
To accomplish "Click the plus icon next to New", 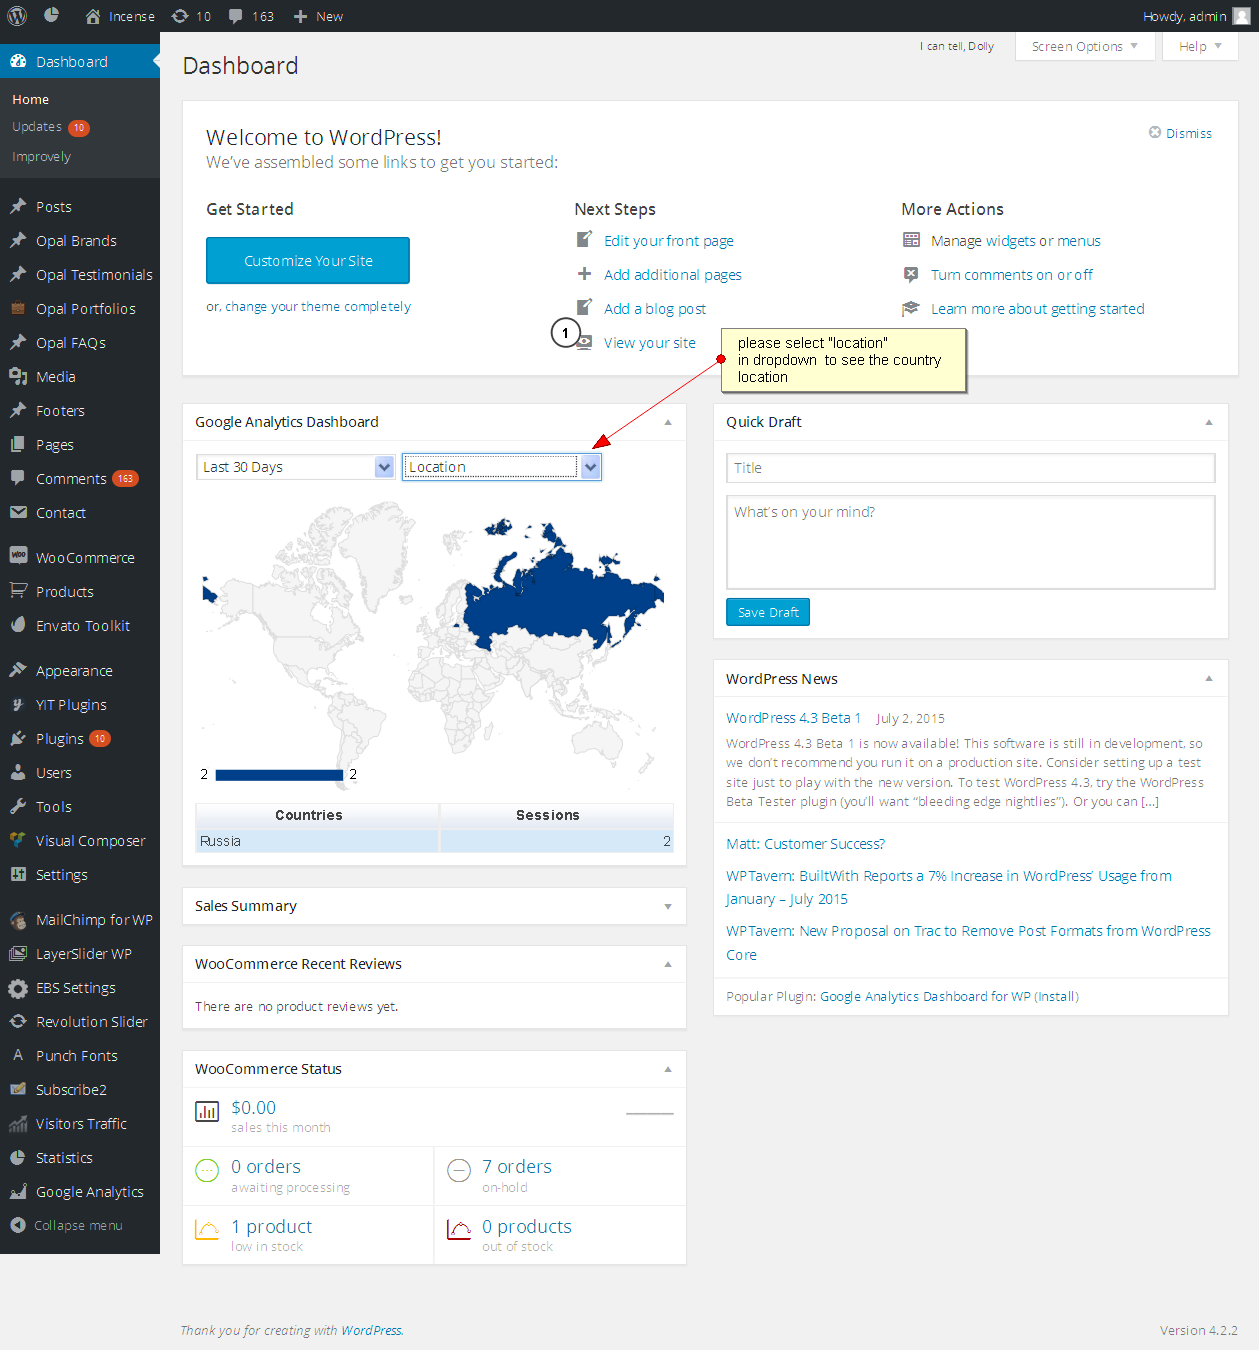I will pos(300,16).
